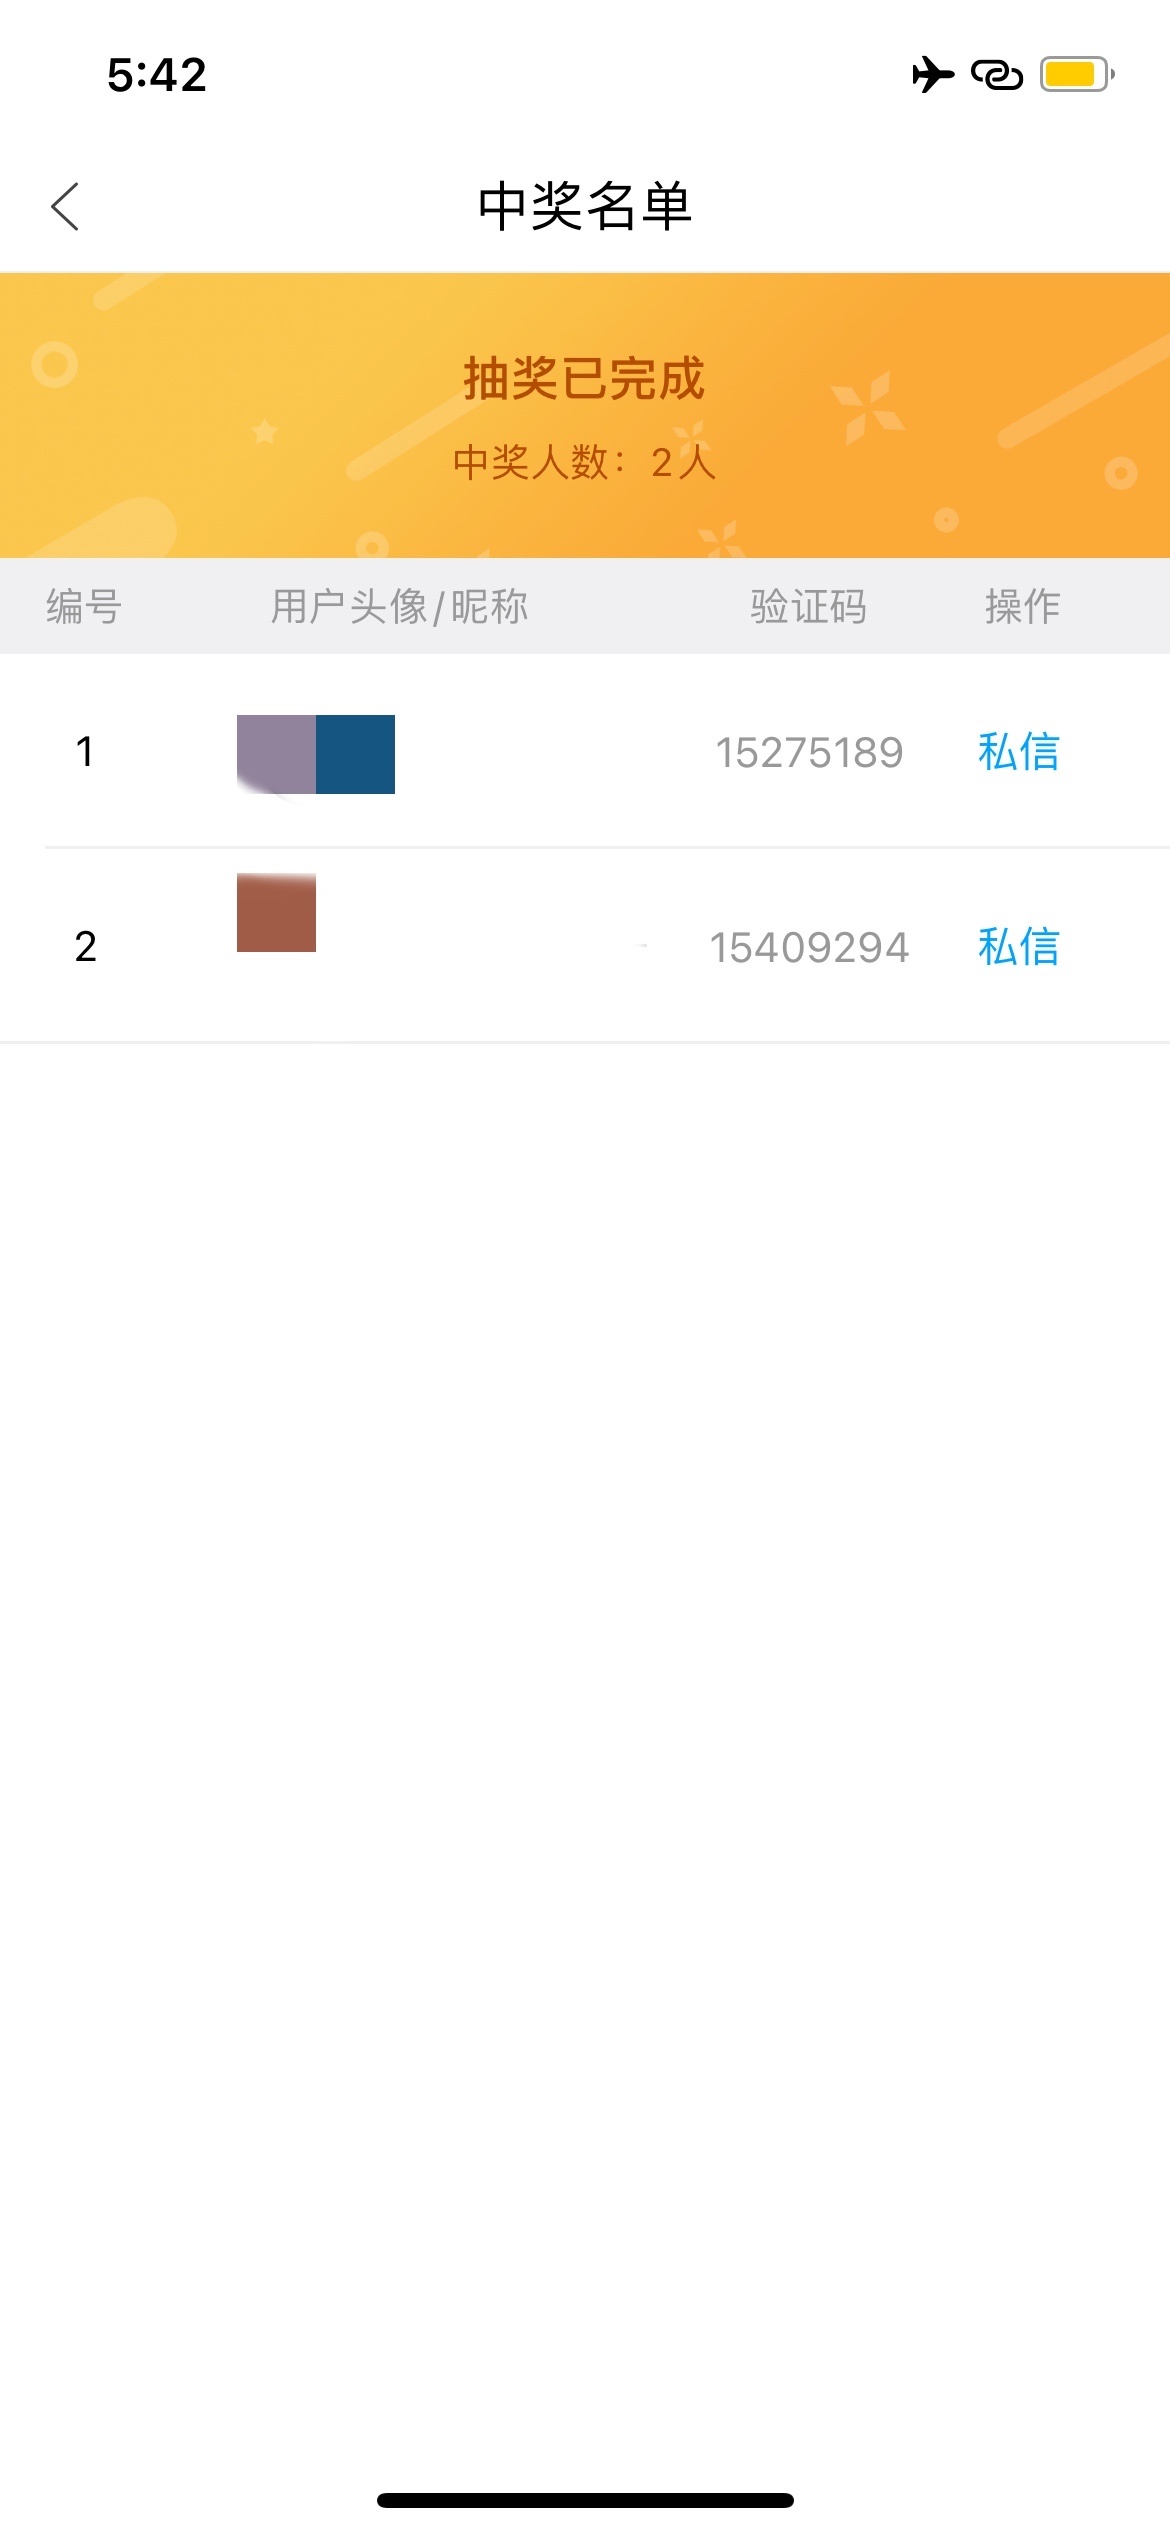Tap the 中奖人数: 2人 text
Image resolution: width=1170 pixels, height=2532 pixels.
585,462
